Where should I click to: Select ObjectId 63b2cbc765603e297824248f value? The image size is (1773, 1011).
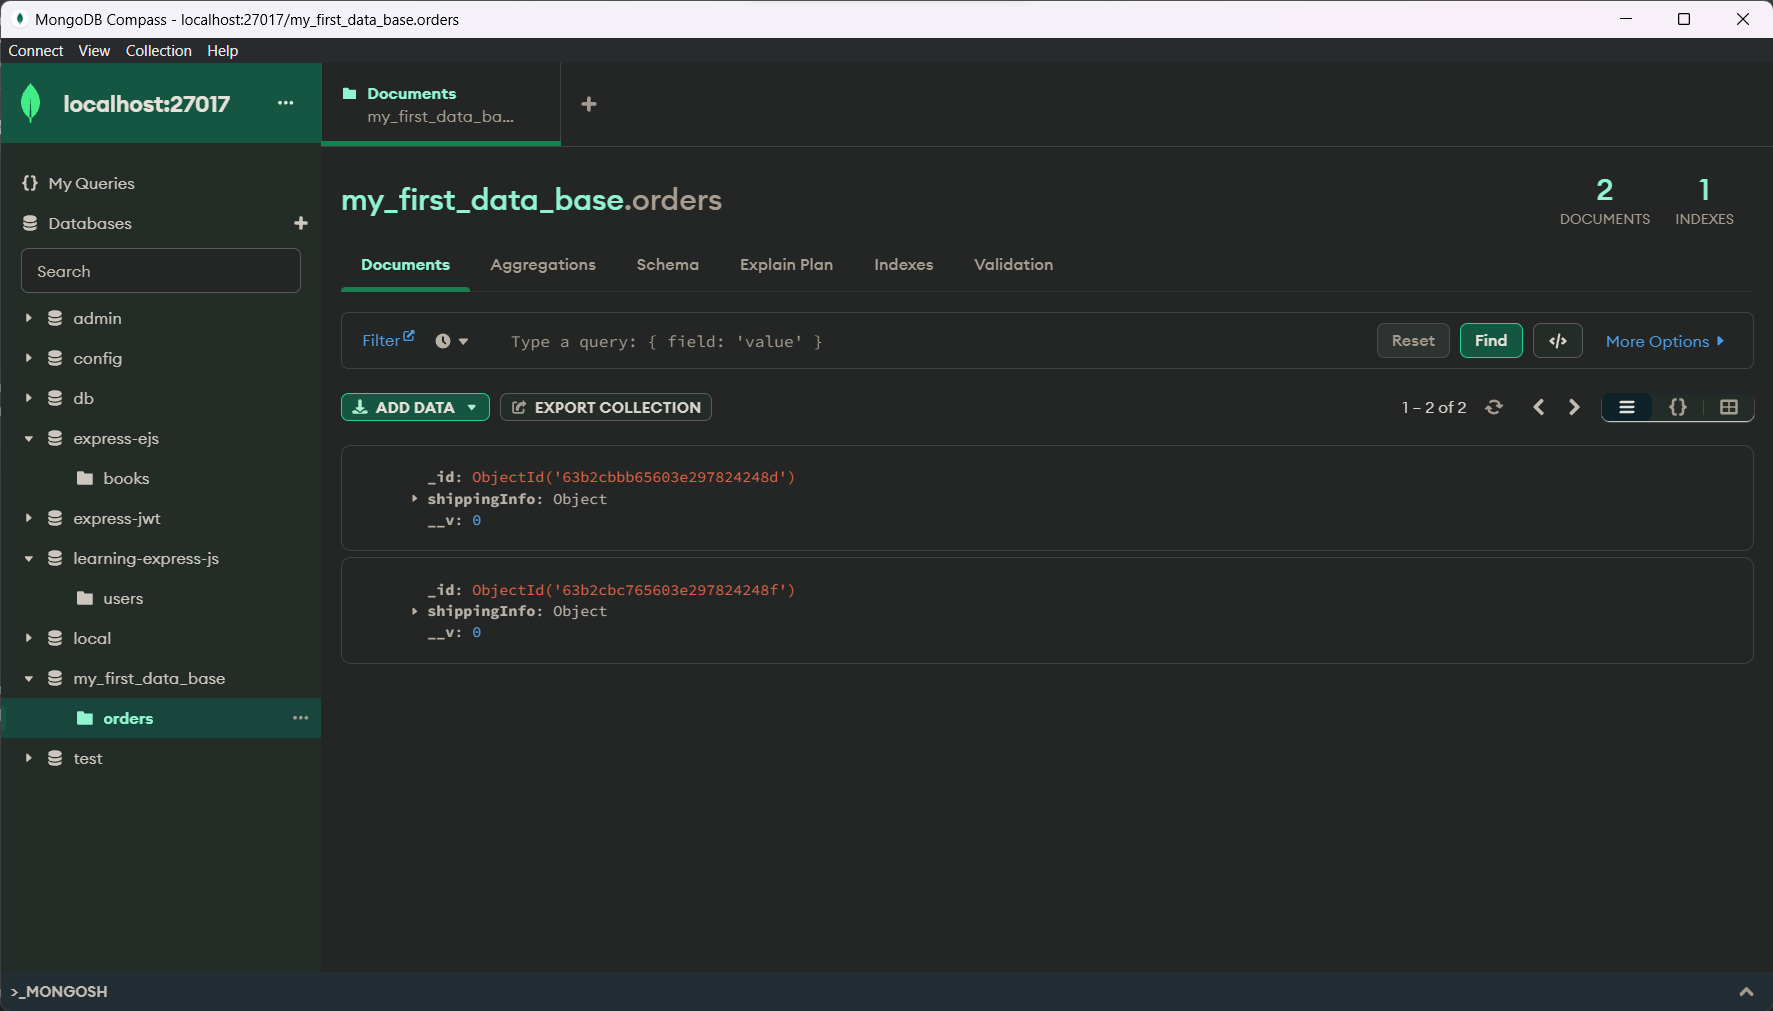click(634, 590)
